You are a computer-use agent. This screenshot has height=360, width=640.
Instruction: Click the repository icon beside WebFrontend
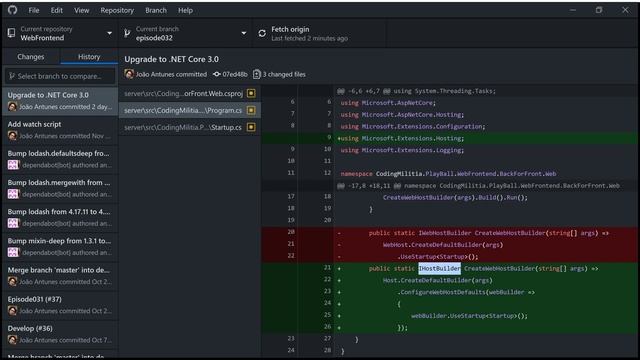(11, 33)
